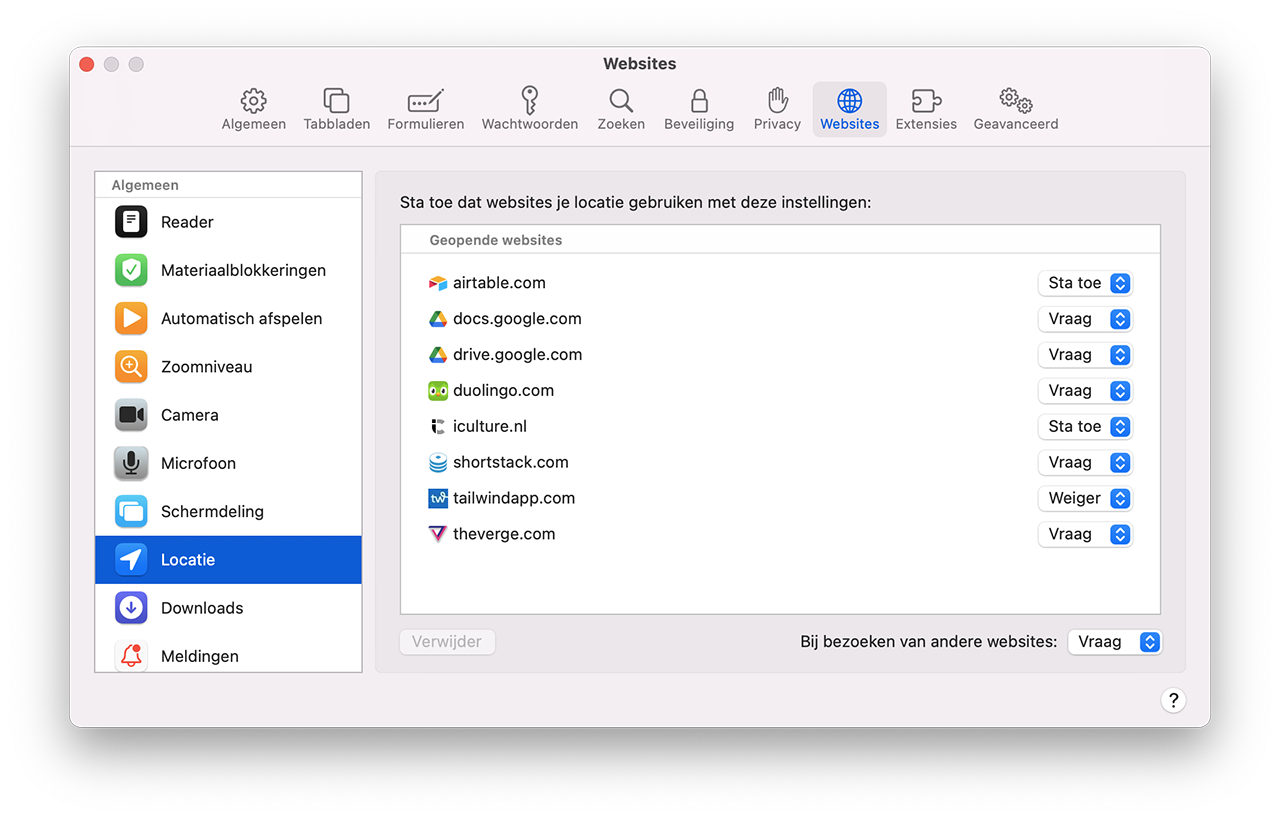This screenshot has width=1280, height=819.
Task: Click the tailwindapp.com favicon
Action: (438, 498)
